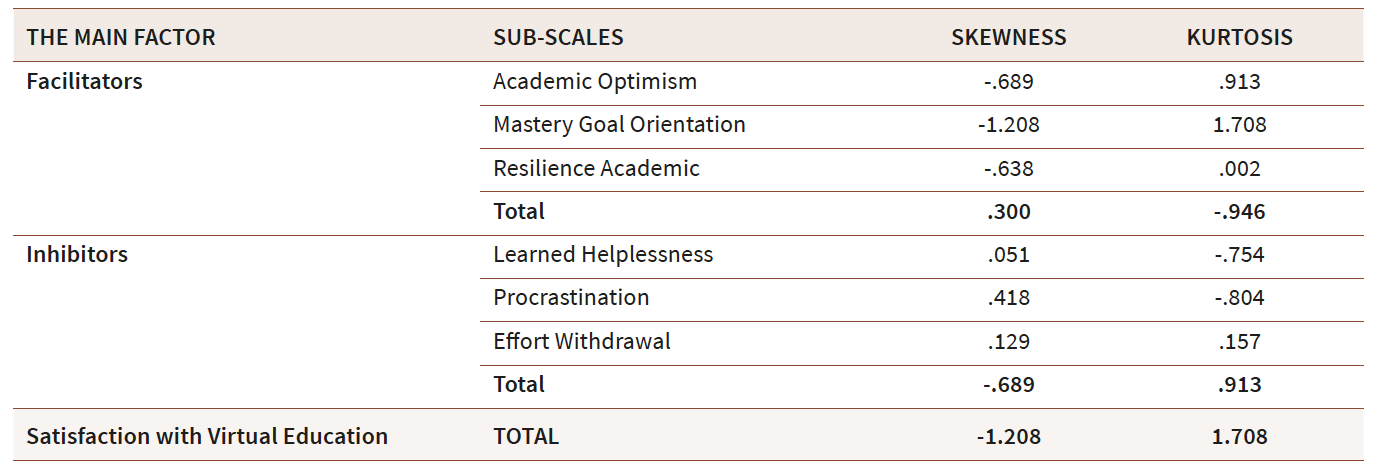Select Effort Withdrawal kurtosis value .157
Screen dimensions: 1378x470
(x=1239, y=341)
